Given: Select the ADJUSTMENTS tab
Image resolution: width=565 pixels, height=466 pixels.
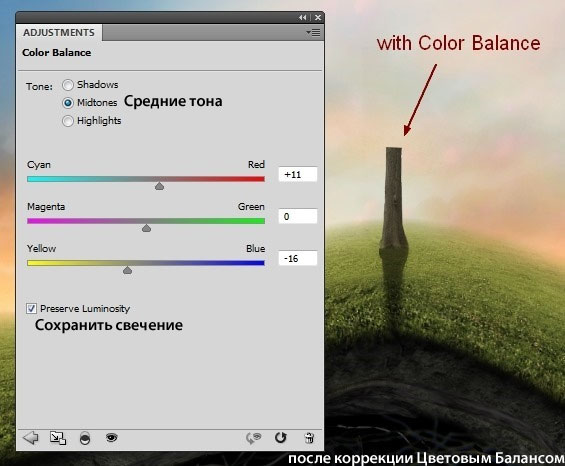Looking at the screenshot, I should 59,33.
